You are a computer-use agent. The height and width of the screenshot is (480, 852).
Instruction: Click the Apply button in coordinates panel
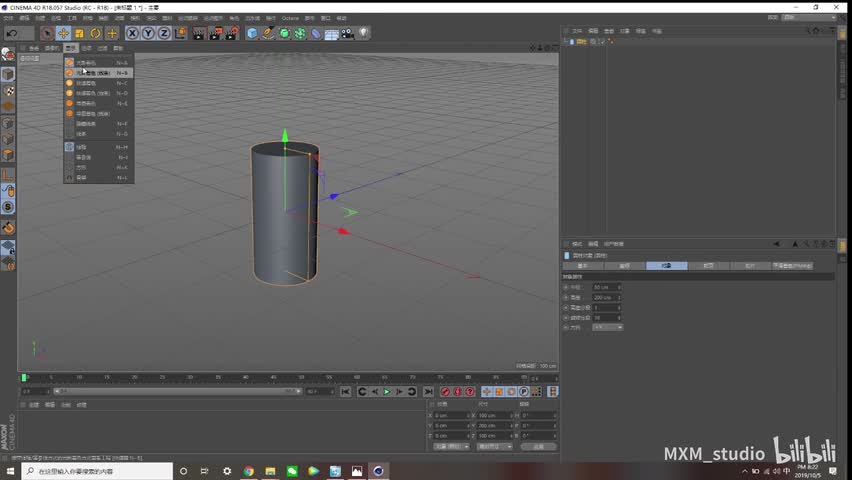[x=538, y=447]
